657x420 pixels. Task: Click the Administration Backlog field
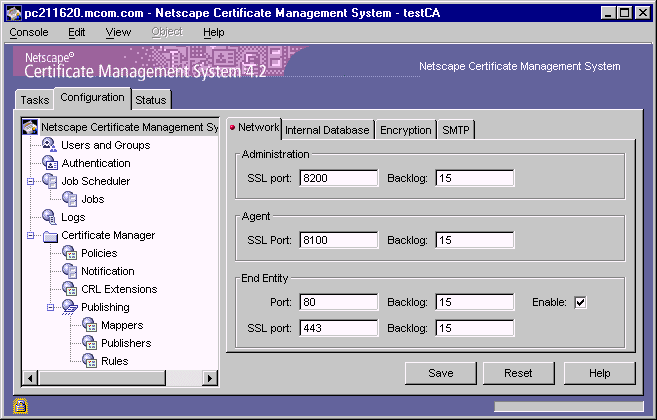475,178
